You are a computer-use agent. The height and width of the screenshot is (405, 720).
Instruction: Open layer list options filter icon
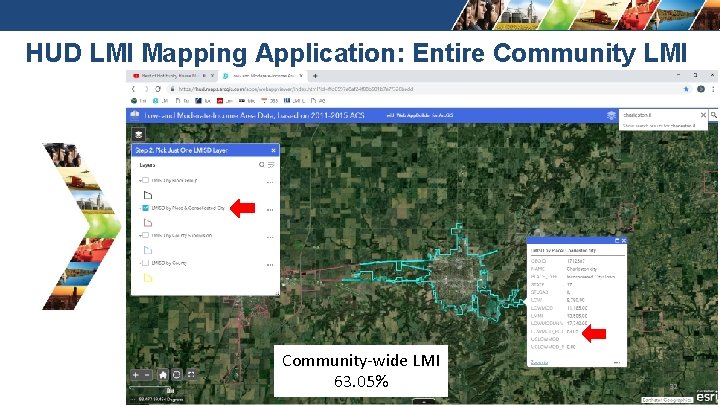tap(271, 164)
